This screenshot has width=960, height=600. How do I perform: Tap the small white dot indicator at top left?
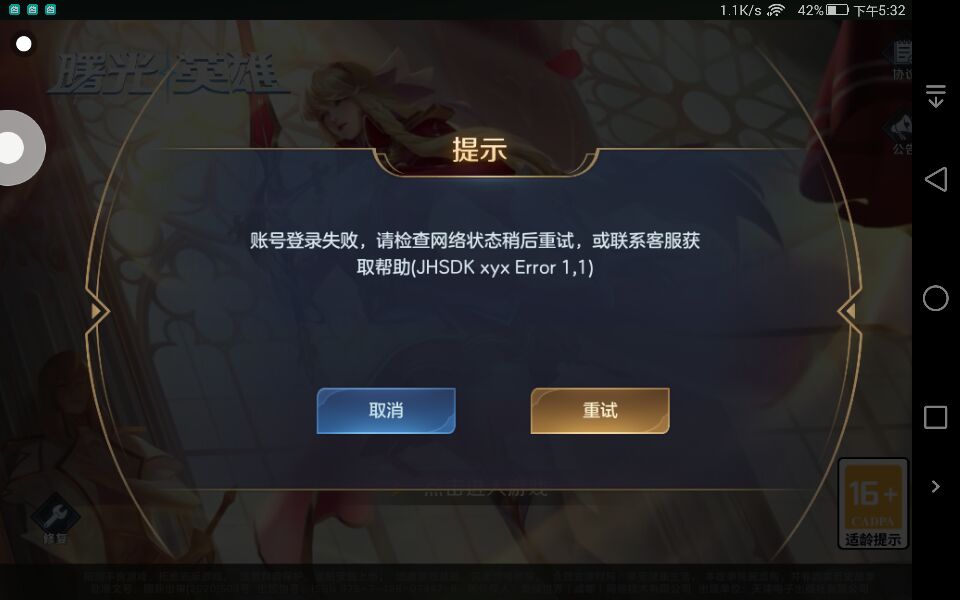24,44
